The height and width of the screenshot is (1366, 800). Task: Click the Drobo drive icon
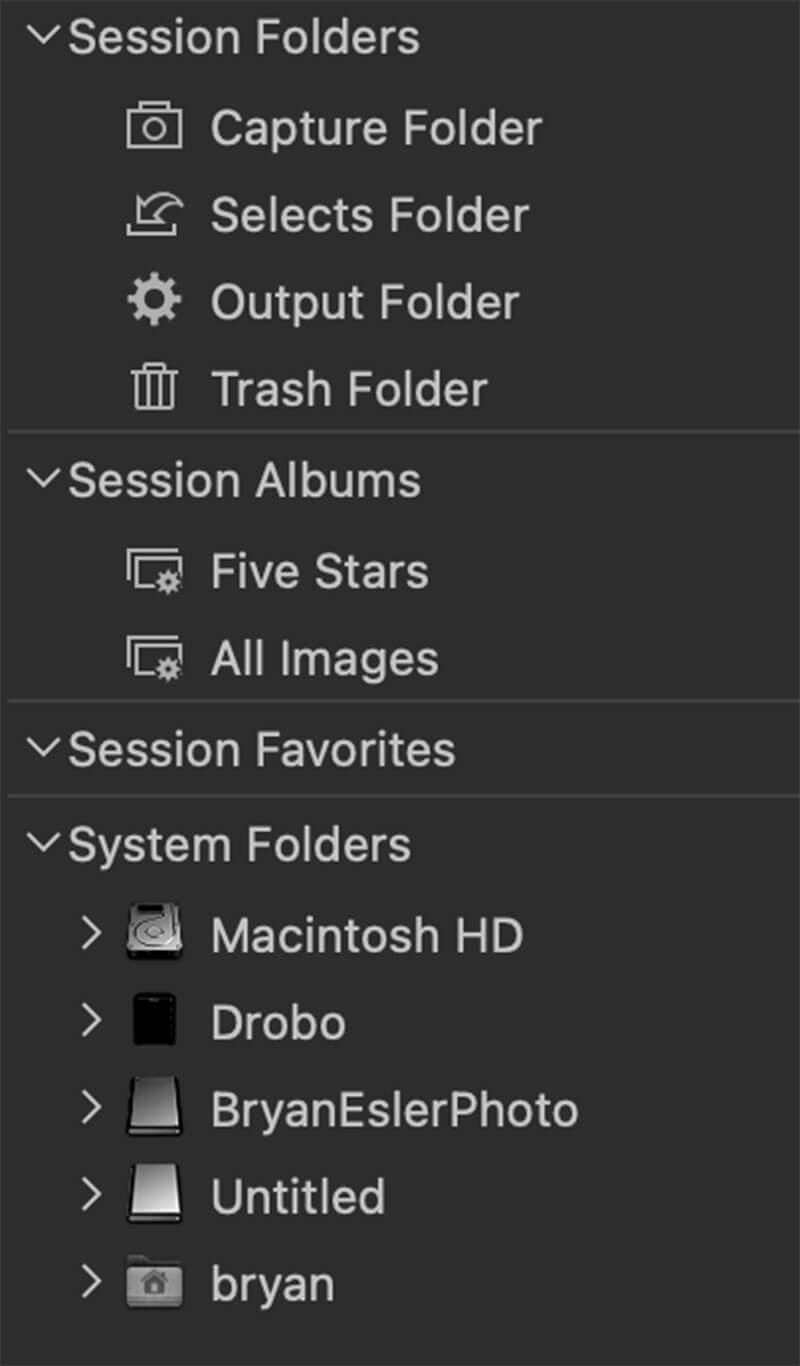pos(154,1022)
